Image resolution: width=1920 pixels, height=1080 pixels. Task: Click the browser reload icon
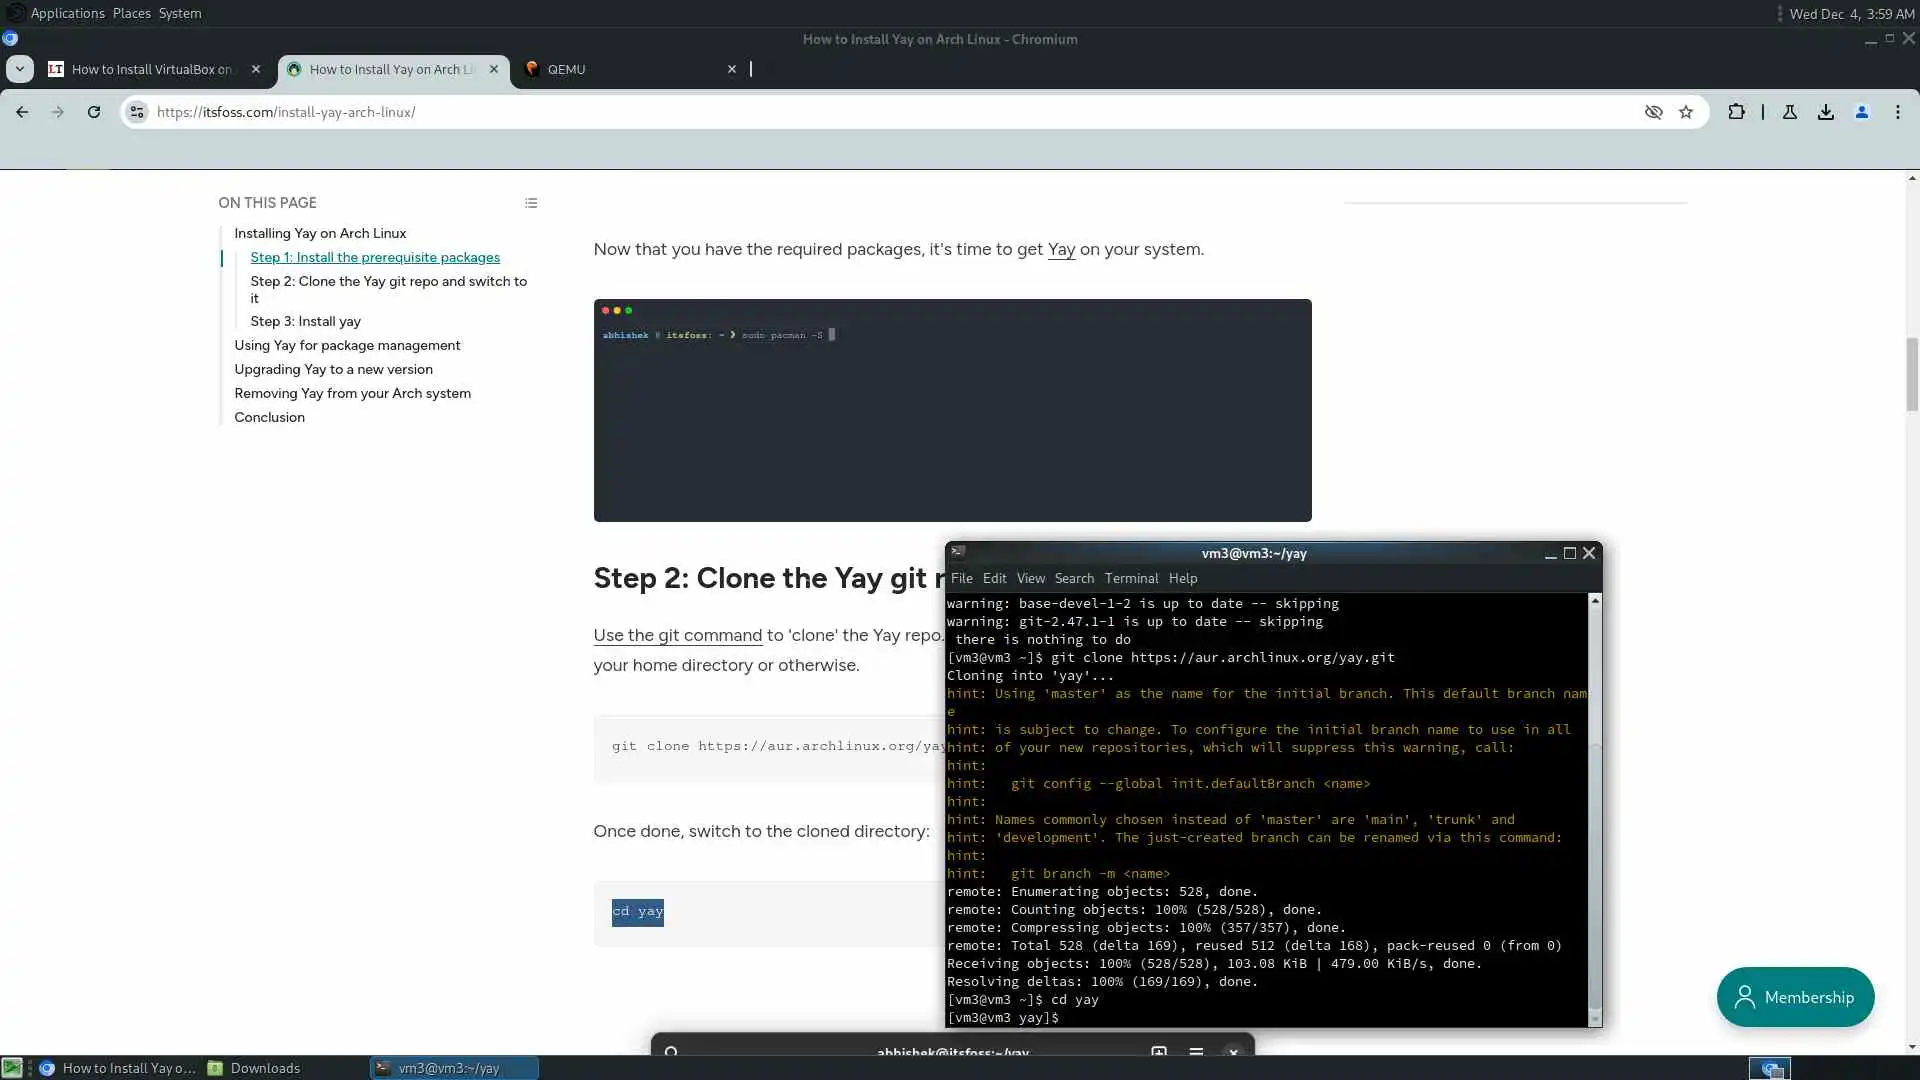(94, 112)
